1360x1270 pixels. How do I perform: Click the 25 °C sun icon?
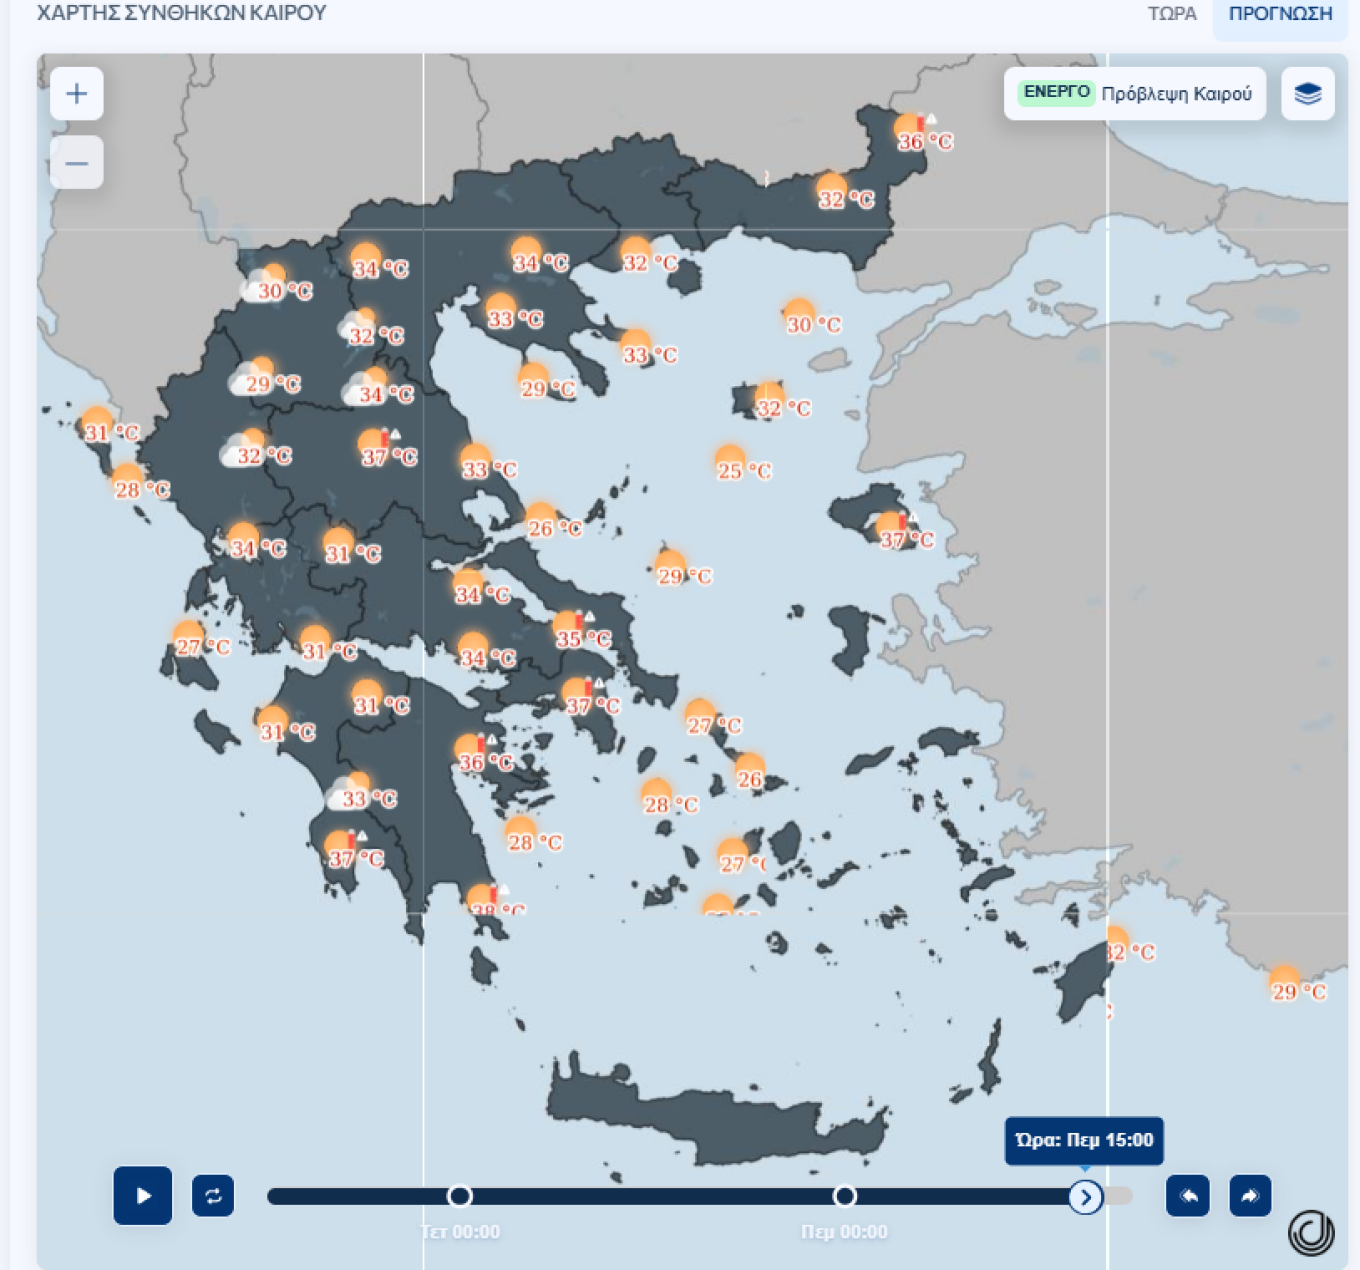(x=731, y=462)
